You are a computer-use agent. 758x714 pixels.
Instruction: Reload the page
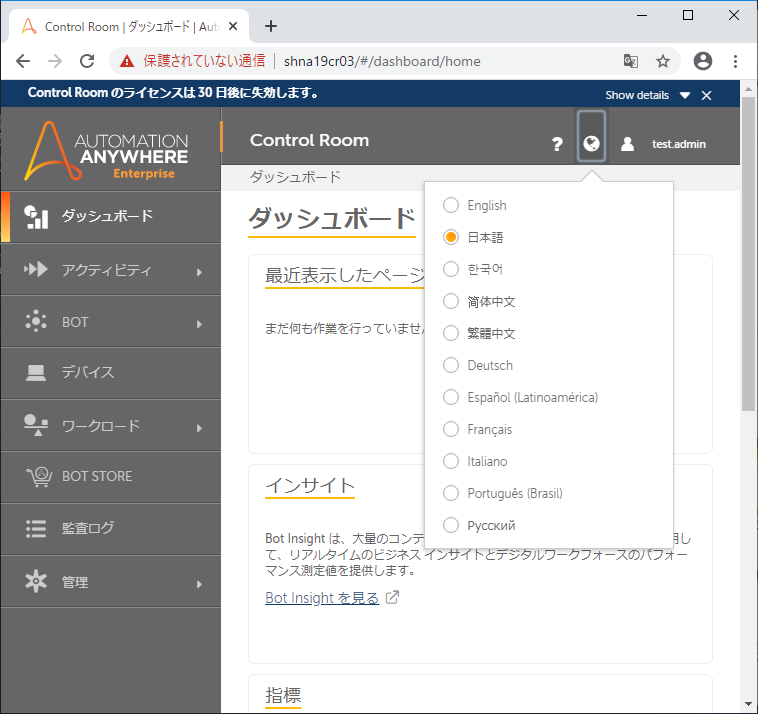pos(87,61)
